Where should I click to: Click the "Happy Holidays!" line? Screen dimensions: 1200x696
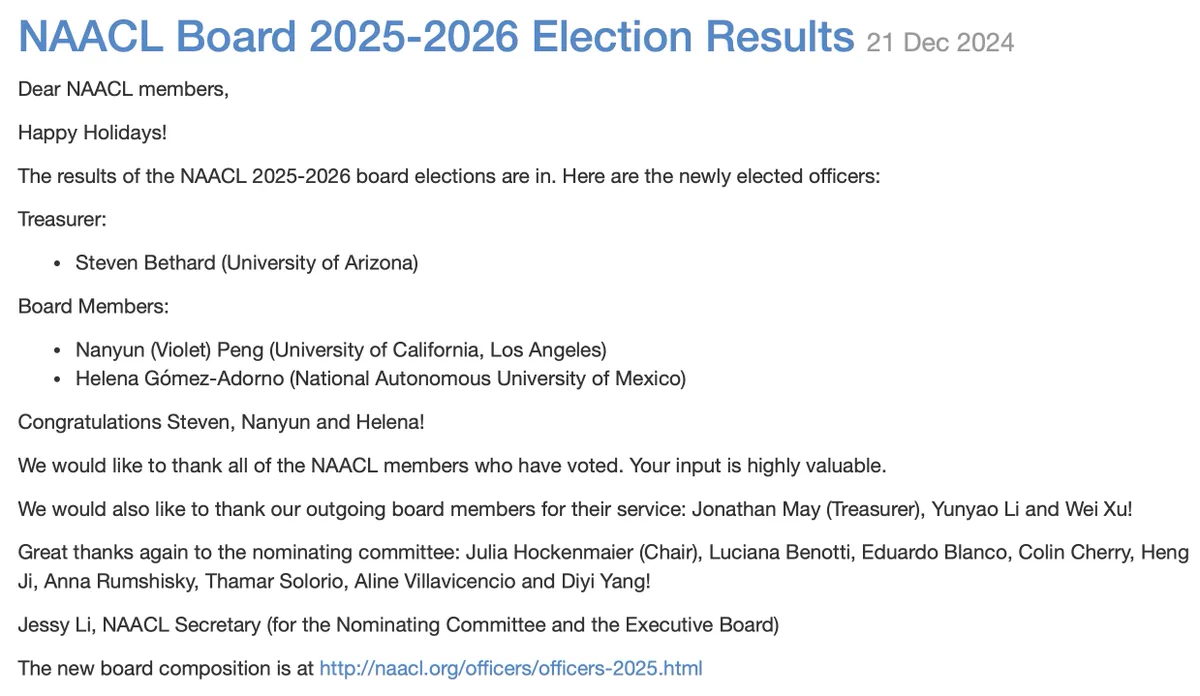point(93,132)
